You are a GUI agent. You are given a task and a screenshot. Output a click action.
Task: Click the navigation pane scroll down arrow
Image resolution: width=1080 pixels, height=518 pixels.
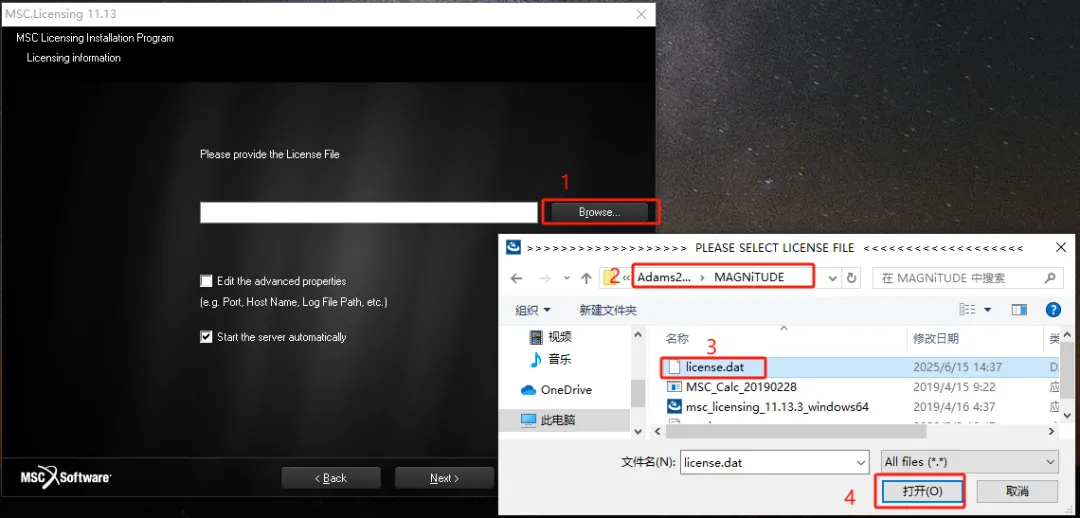coord(638,431)
